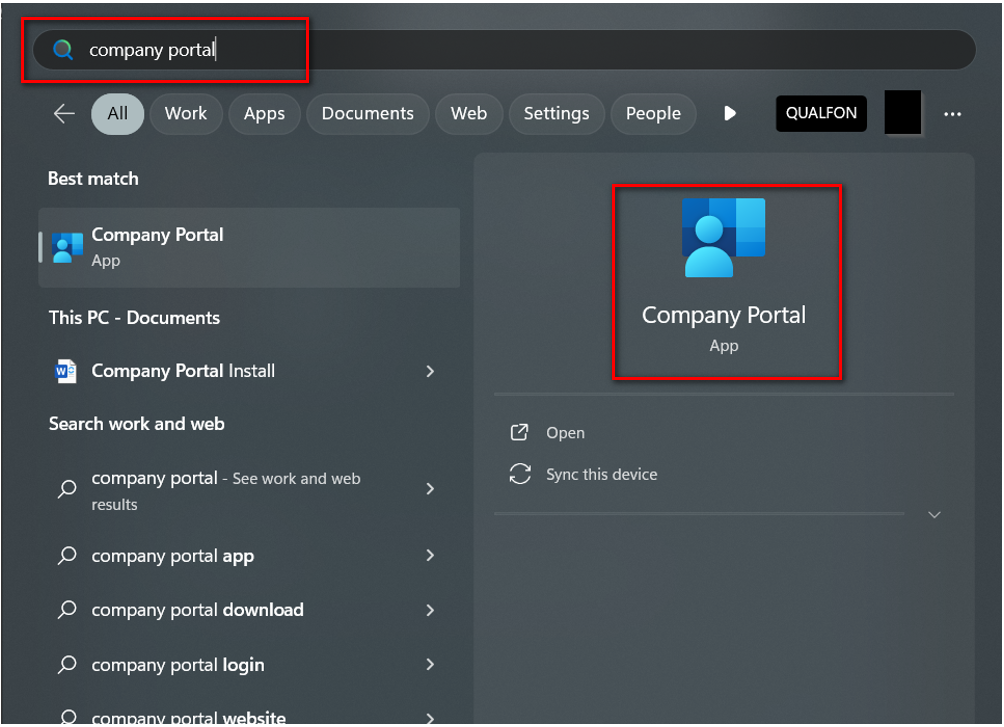Expand the actions list down chevron
The height and width of the screenshot is (727, 1004).
[934, 514]
